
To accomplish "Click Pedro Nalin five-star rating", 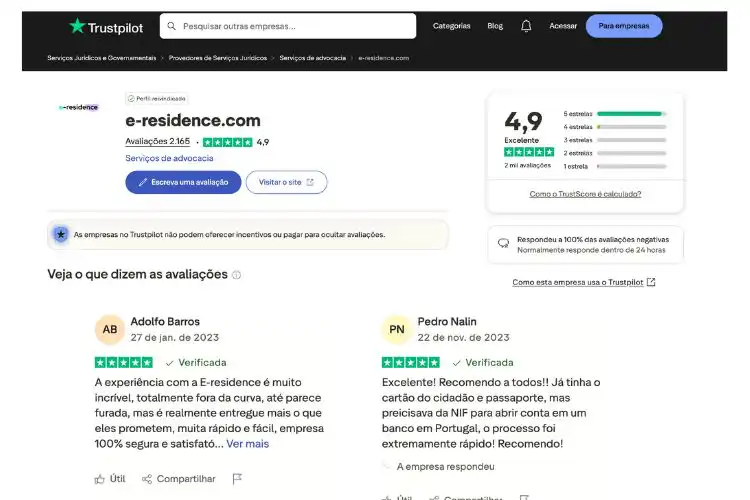I will coord(410,362).
